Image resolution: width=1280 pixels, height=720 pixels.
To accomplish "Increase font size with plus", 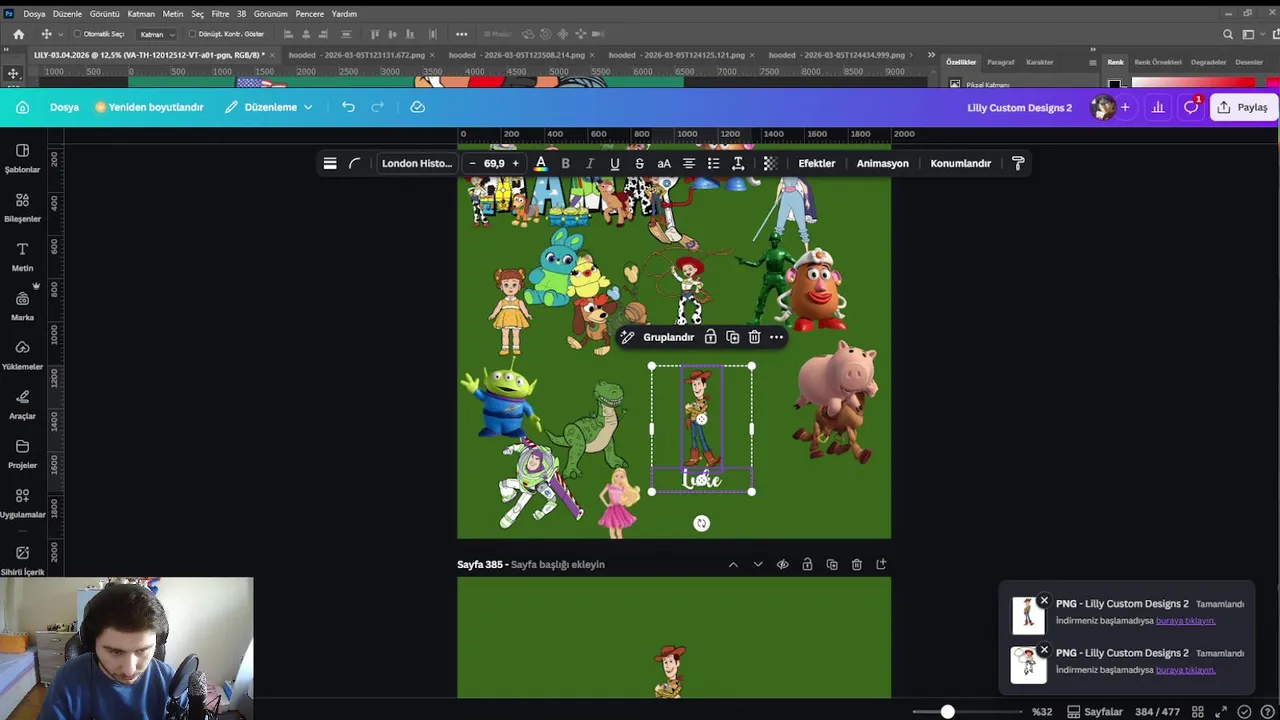I will click(516, 163).
